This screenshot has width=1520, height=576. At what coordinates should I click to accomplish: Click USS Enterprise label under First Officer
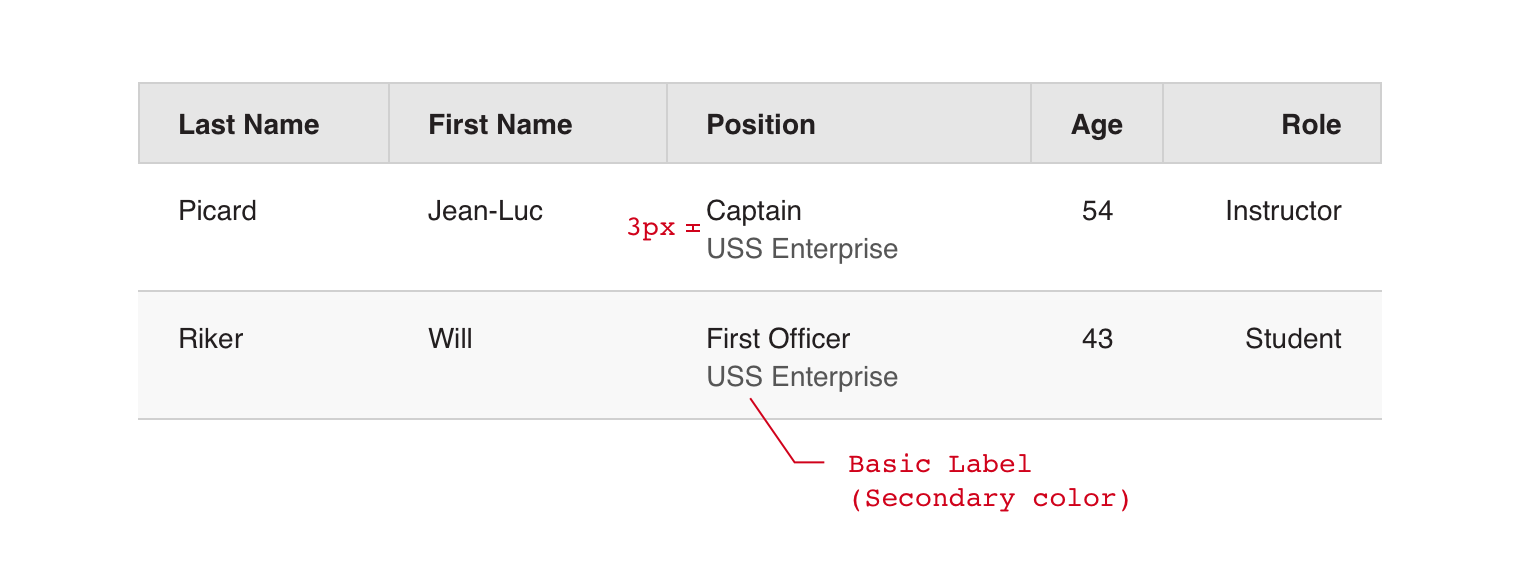(x=802, y=377)
